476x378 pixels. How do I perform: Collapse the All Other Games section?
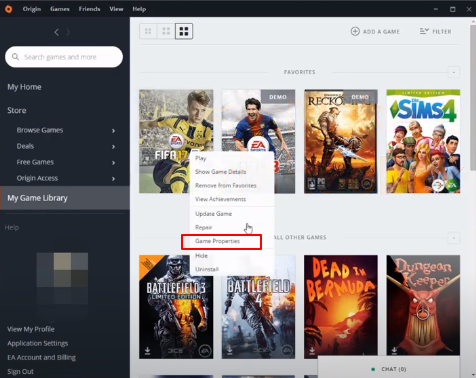tap(454, 238)
